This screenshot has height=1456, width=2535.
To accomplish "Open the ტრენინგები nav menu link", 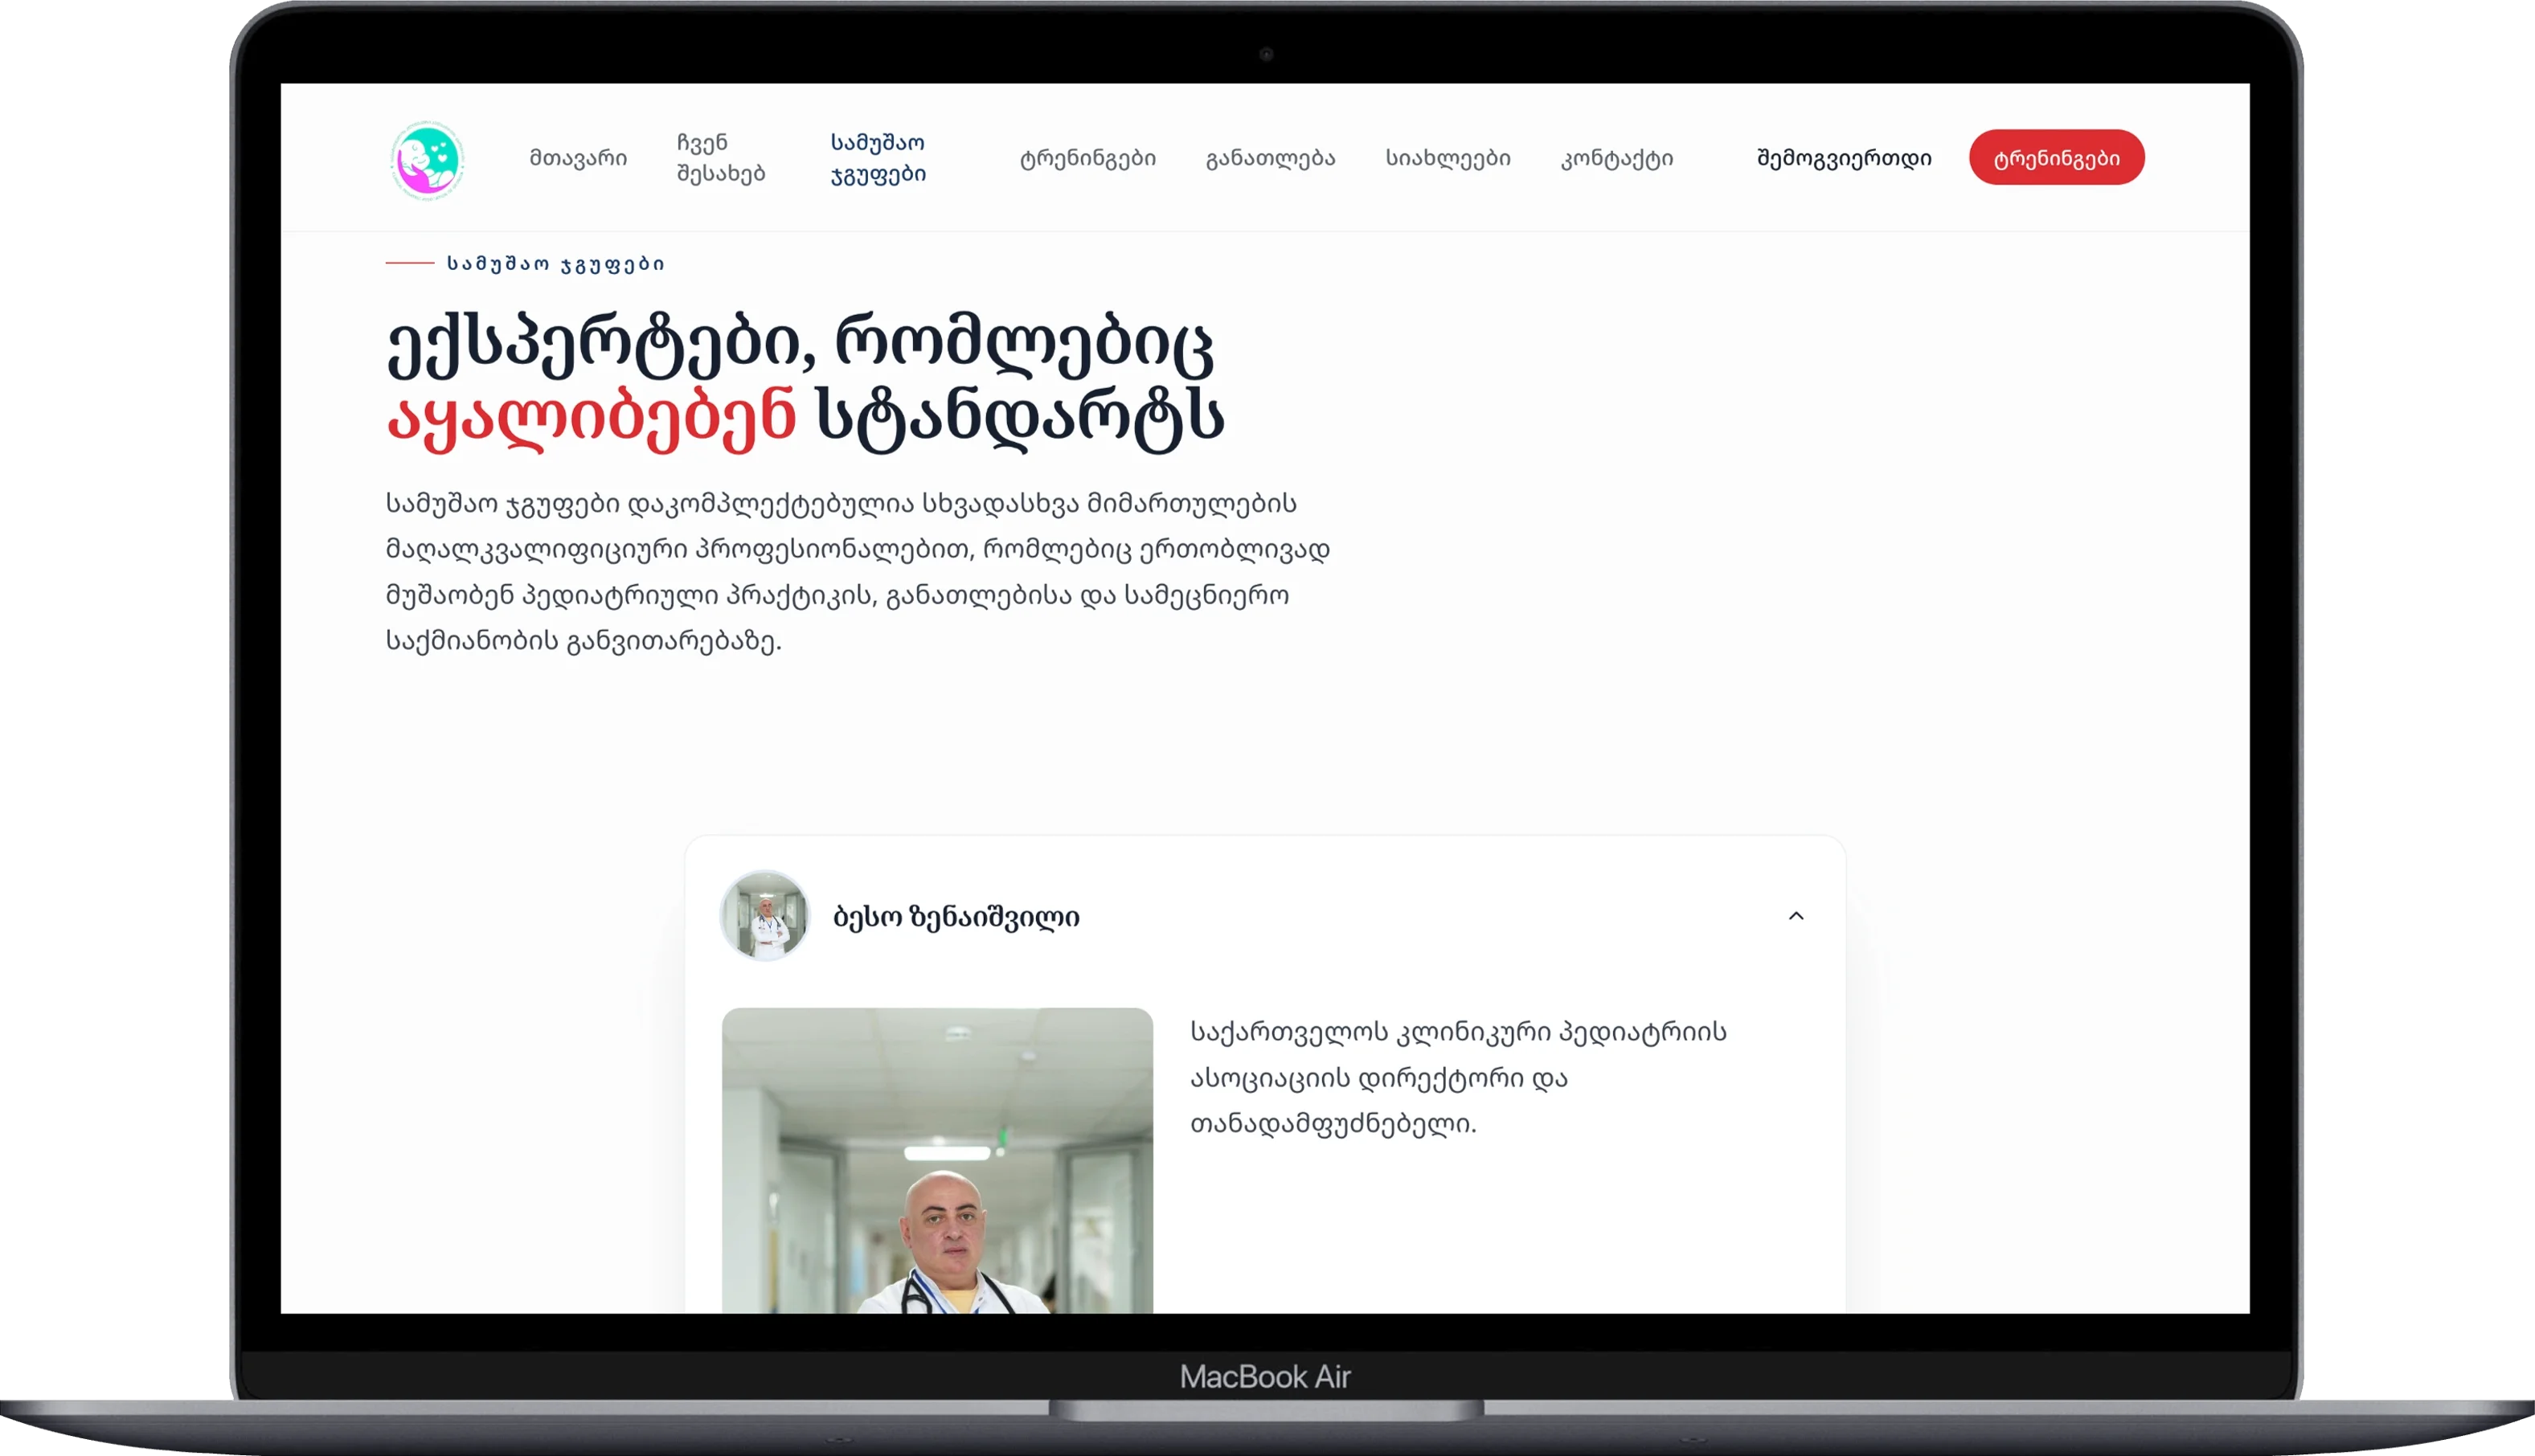I will click(x=1088, y=158).
